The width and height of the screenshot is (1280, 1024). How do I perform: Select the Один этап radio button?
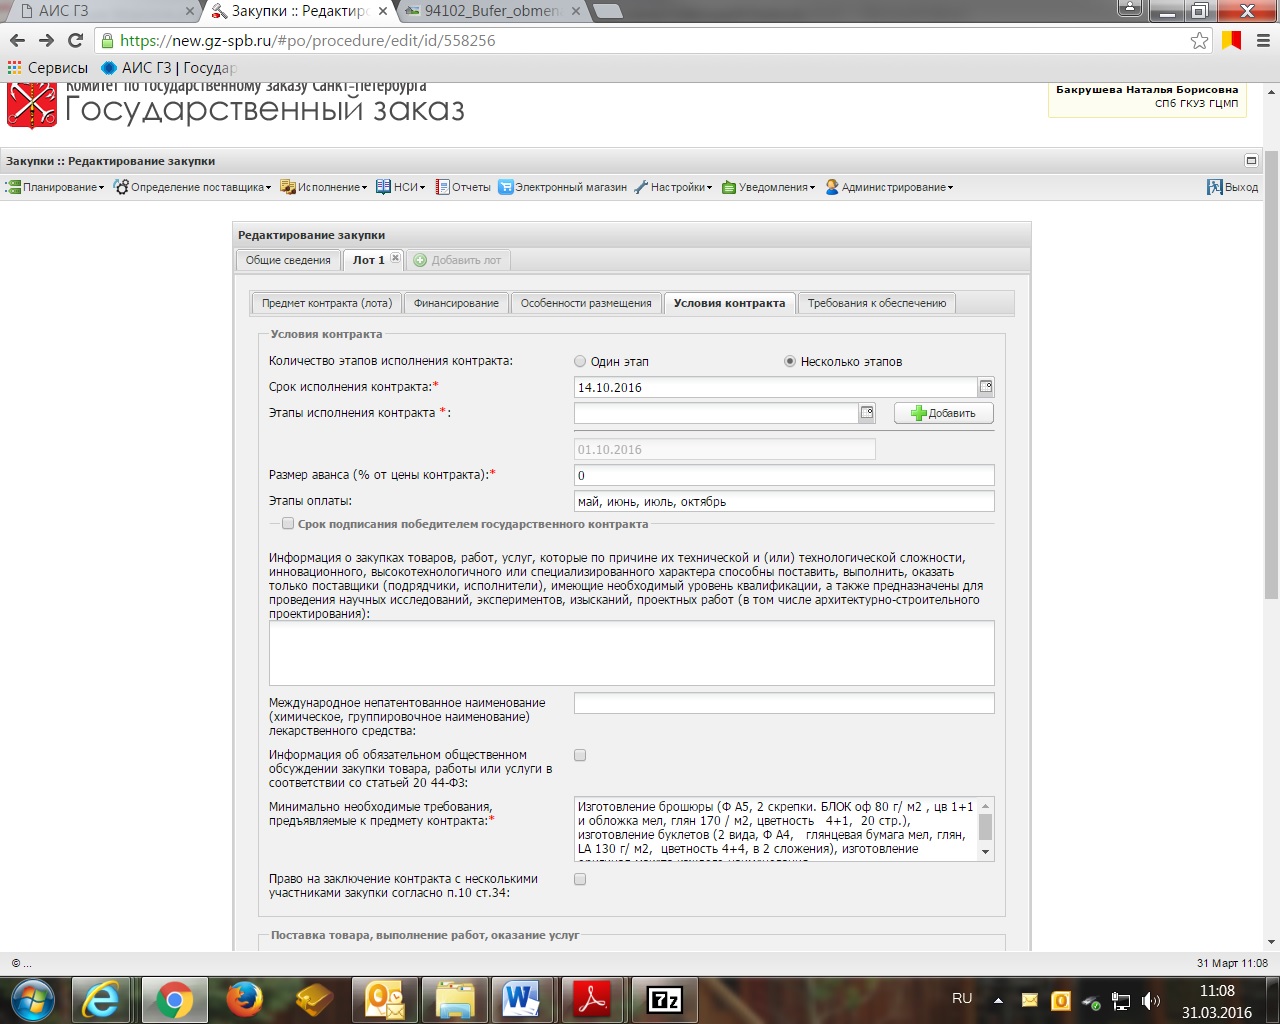(580, 362)
